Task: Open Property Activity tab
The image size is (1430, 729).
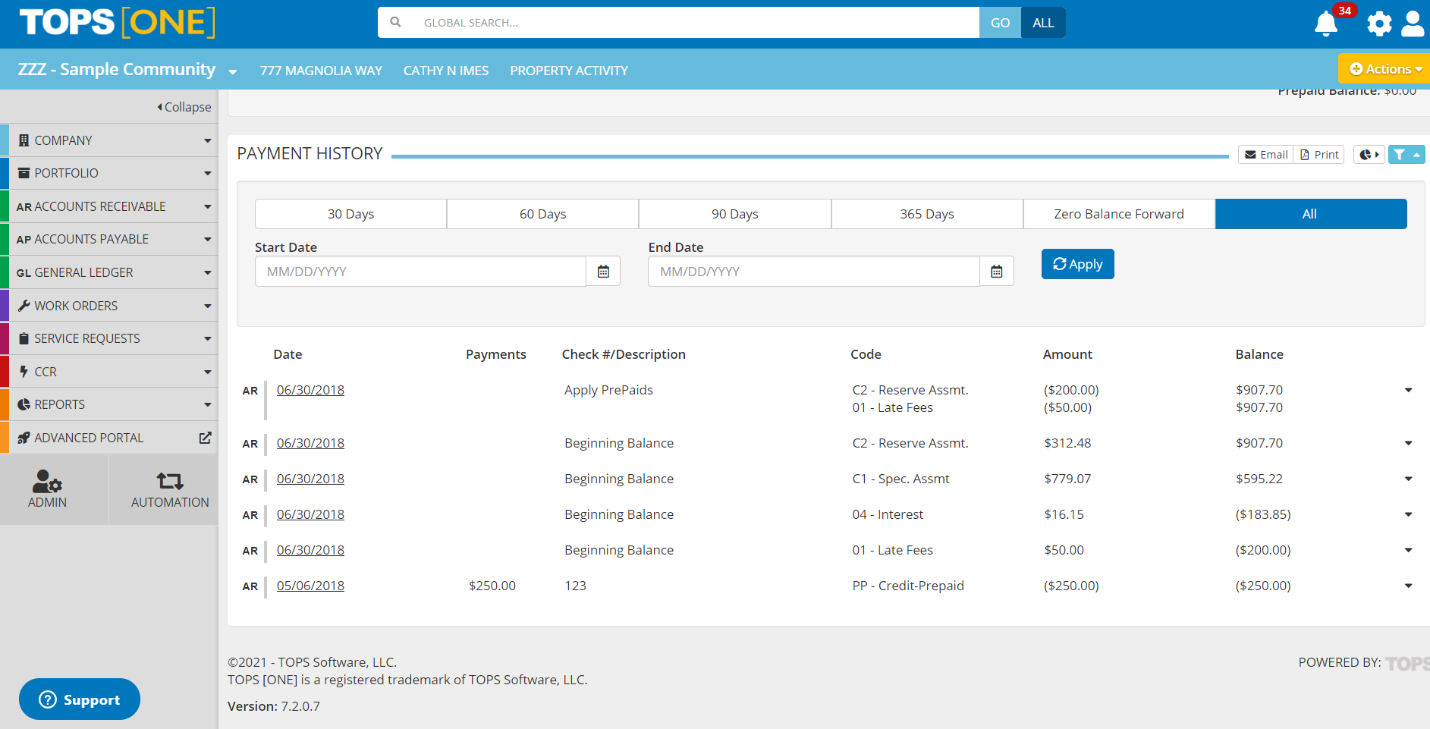Action: (x=568, y=70)
